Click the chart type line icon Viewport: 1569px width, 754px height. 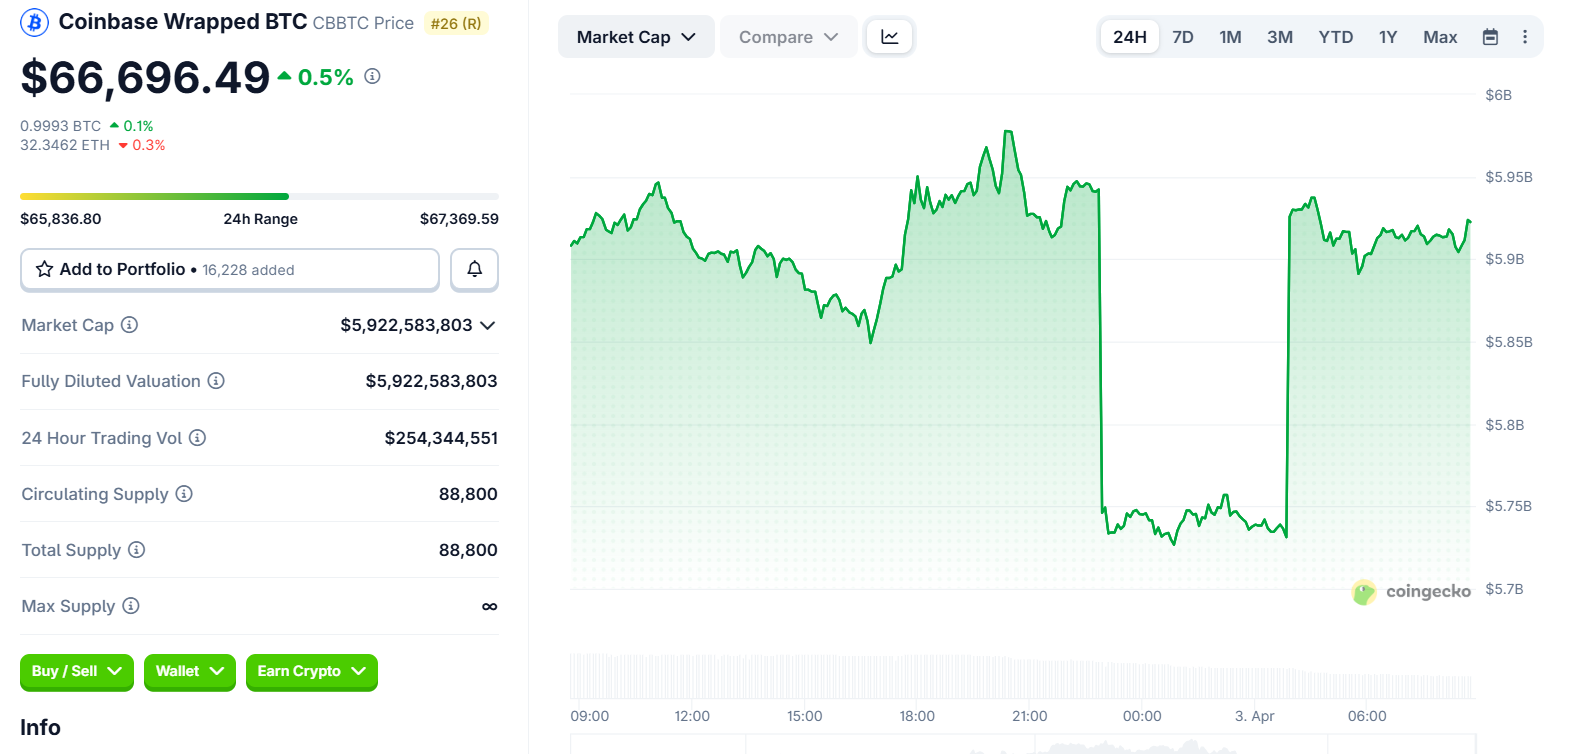pyautogui.click(x=889, y=37)
